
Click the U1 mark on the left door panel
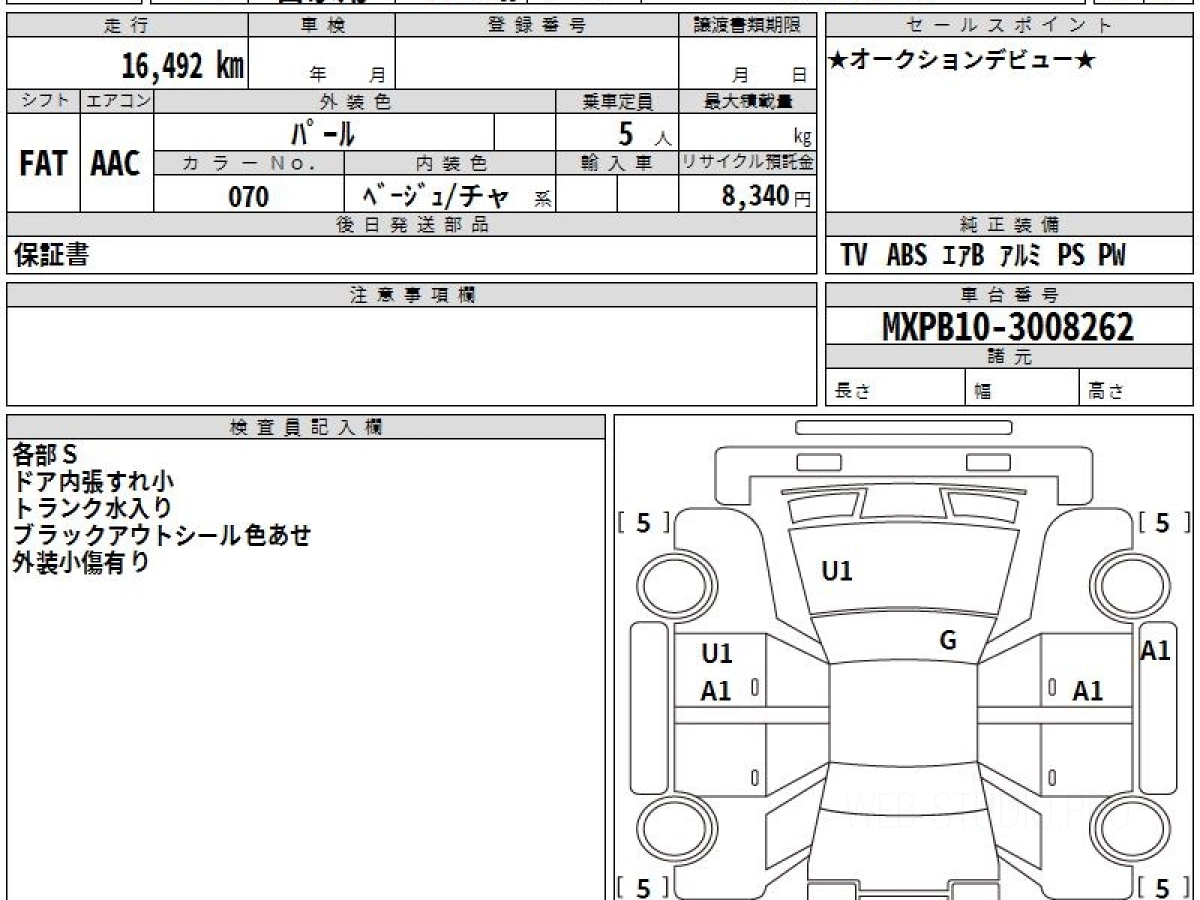[717, 654]
